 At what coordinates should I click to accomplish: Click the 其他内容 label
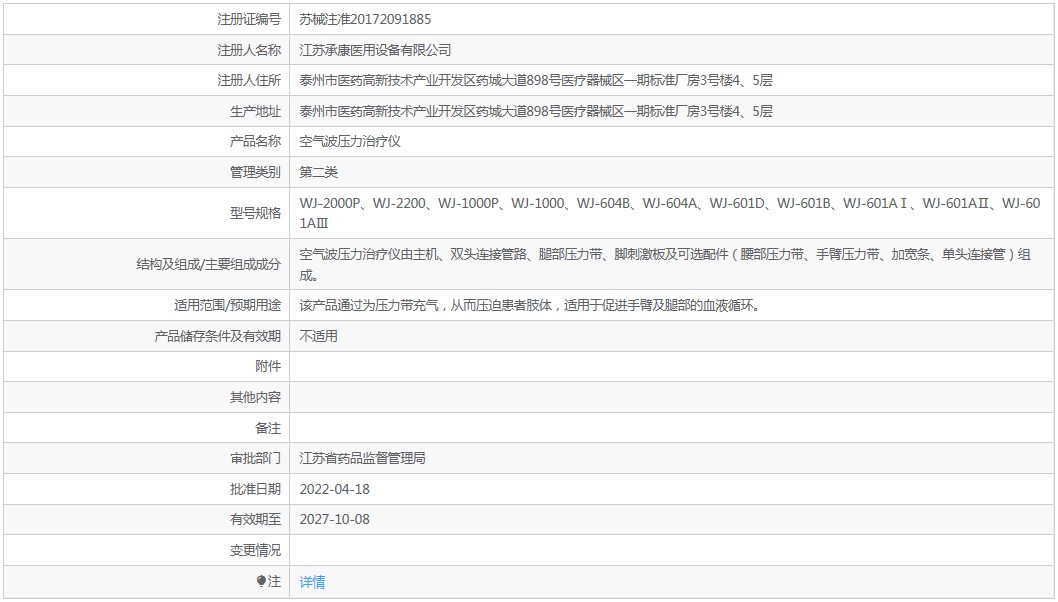tap(255, 398)
